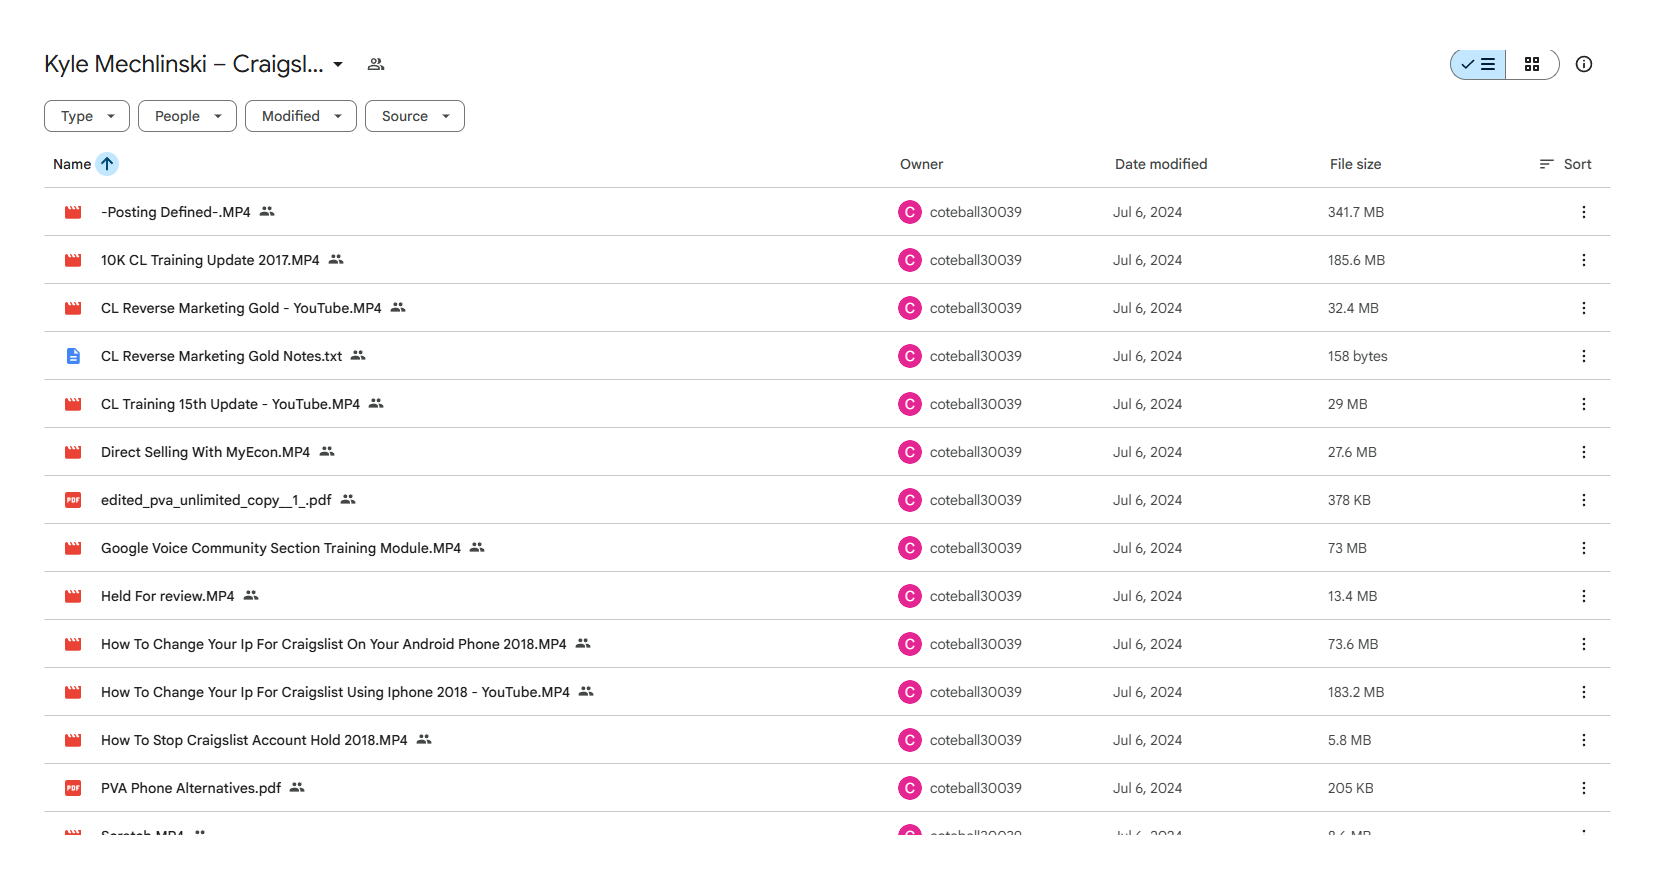Open the folder details info icon
The image size is (1680, 884).
point(1584,64)
